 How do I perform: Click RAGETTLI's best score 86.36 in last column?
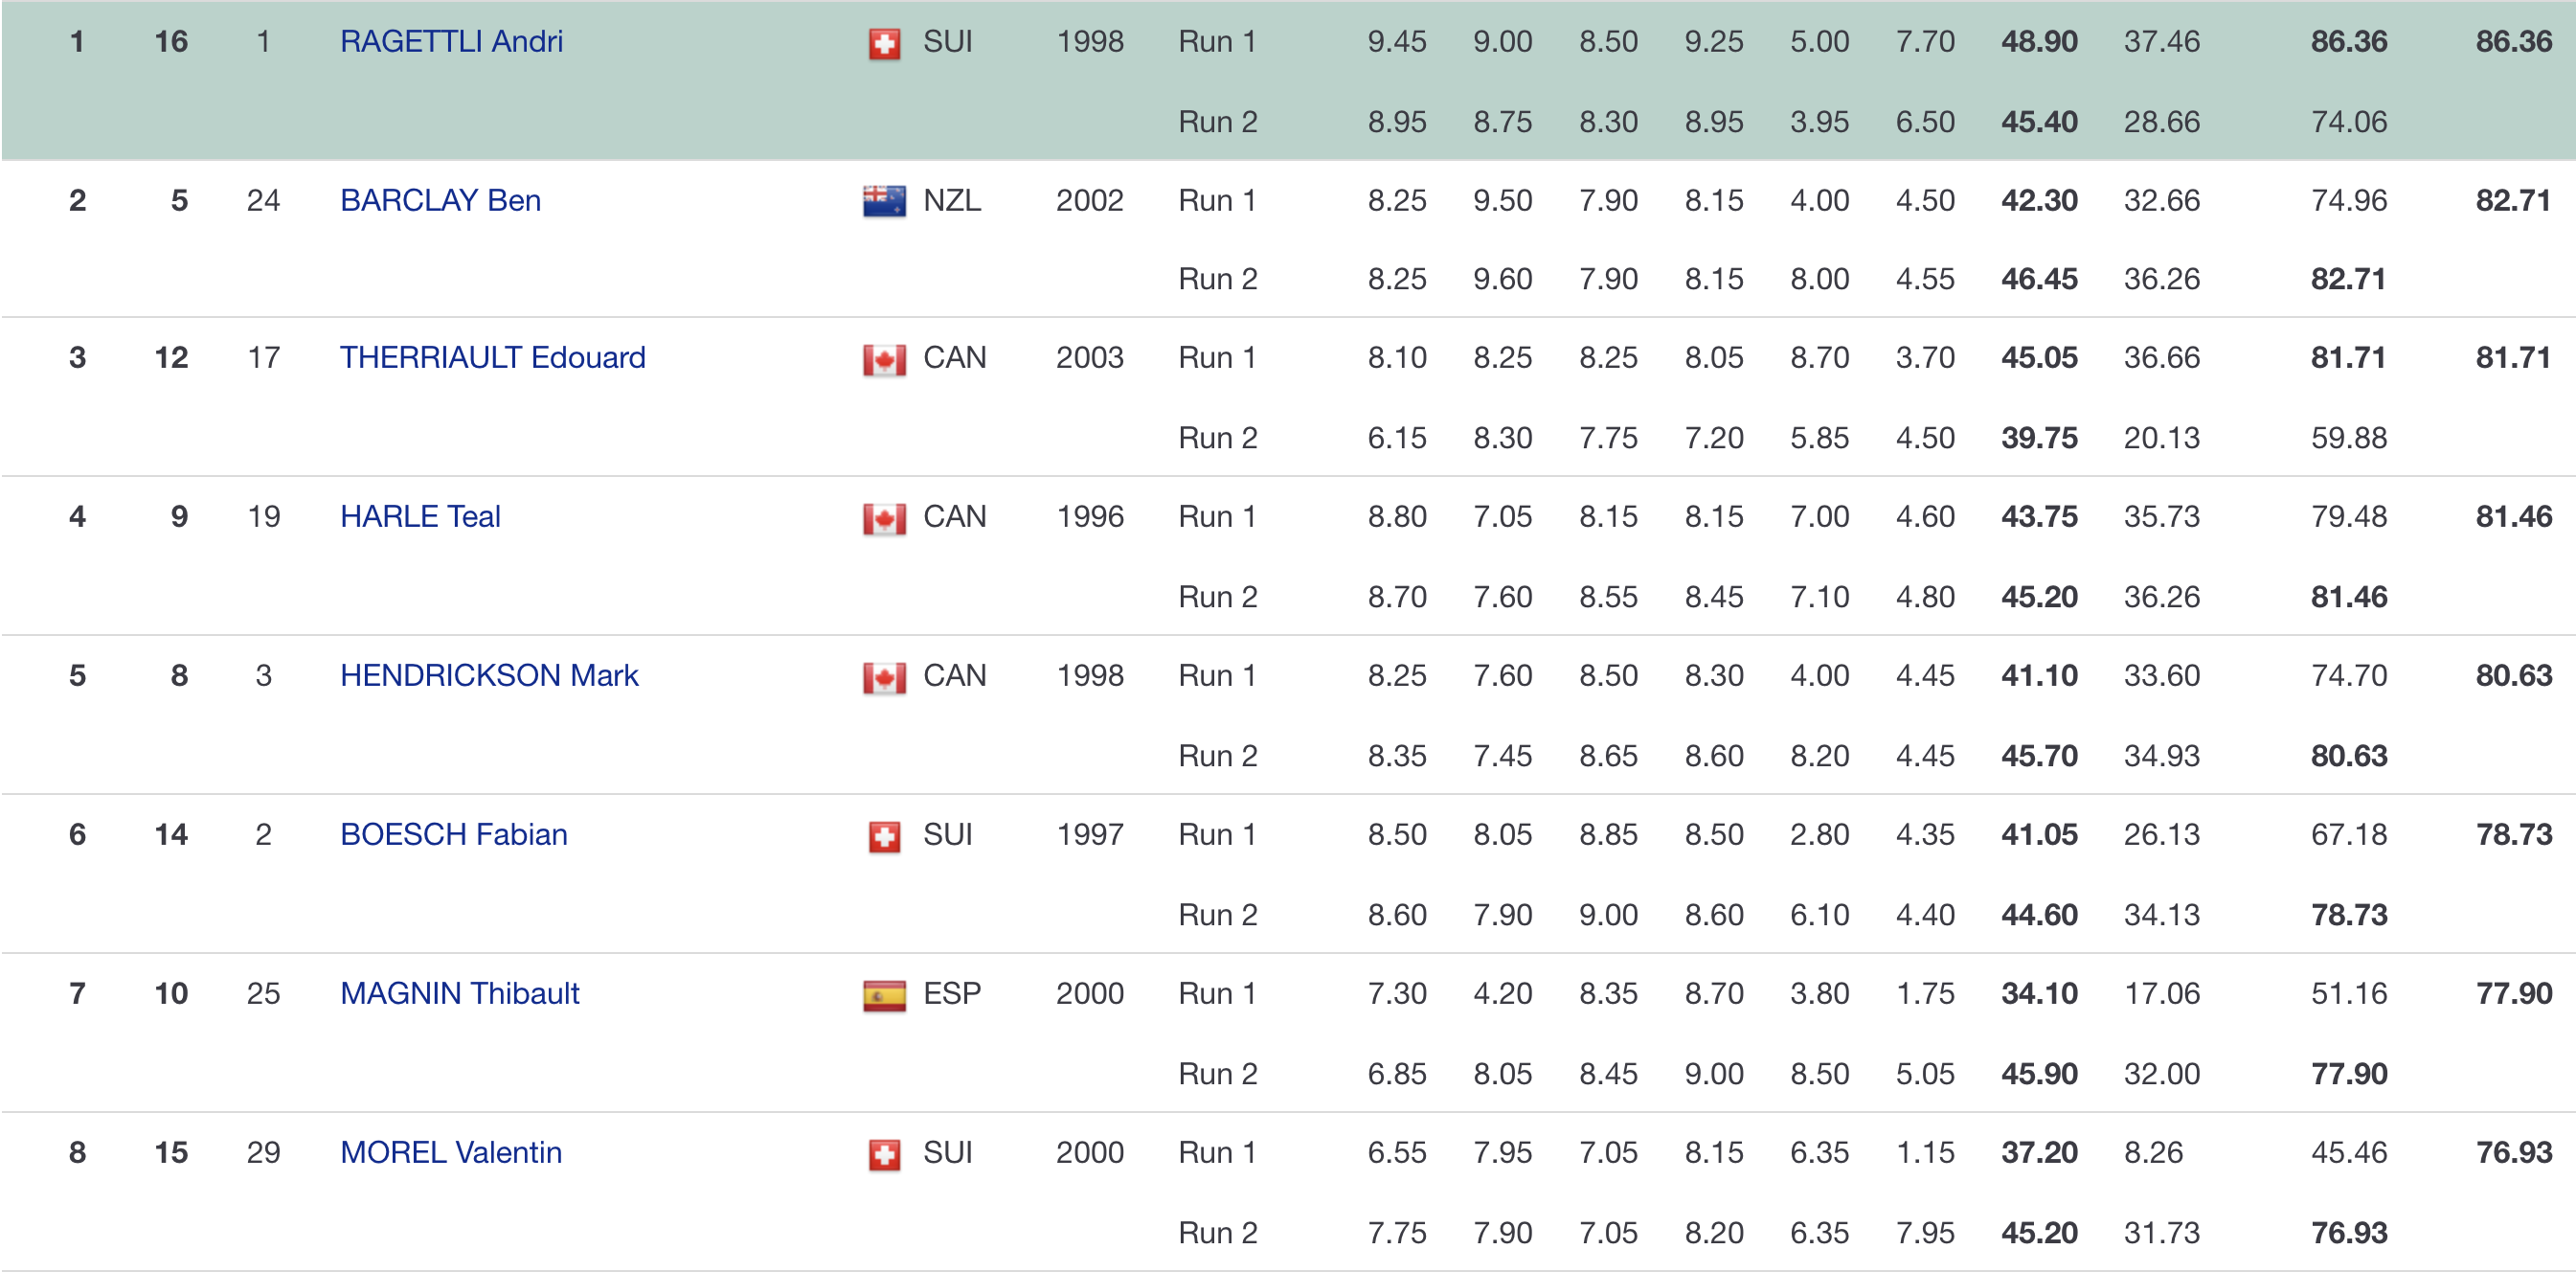(x=2513, y=41)
